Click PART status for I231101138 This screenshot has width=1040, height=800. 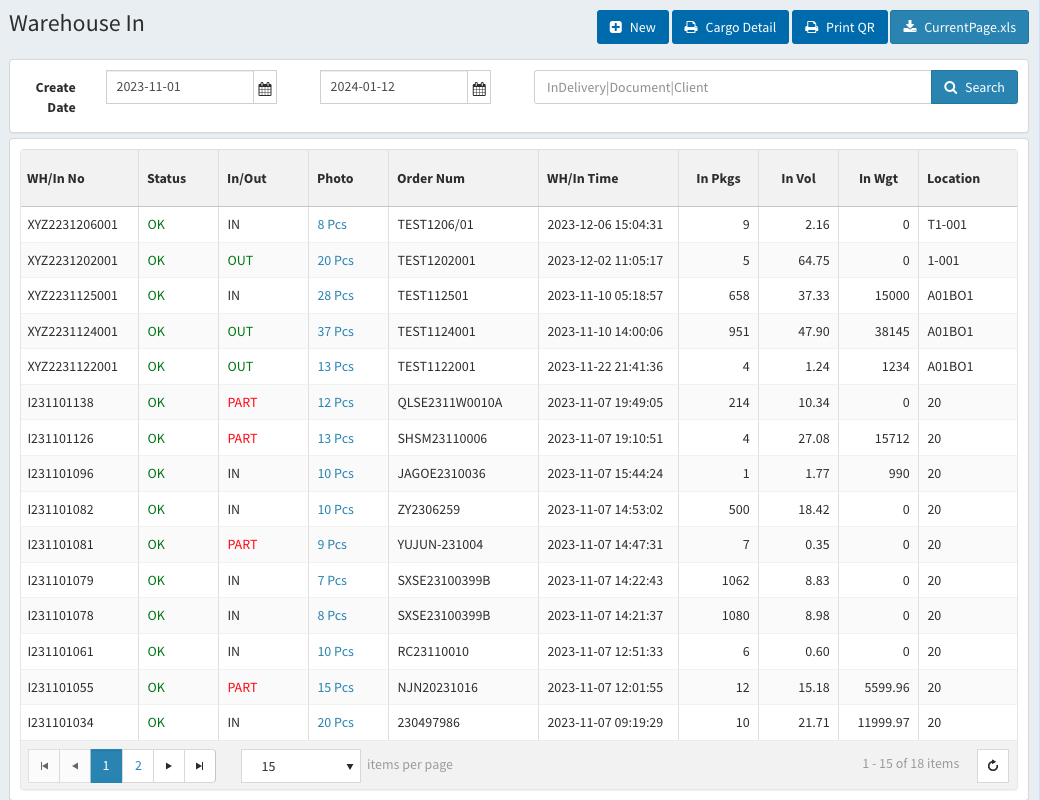(x=242, y=403)
